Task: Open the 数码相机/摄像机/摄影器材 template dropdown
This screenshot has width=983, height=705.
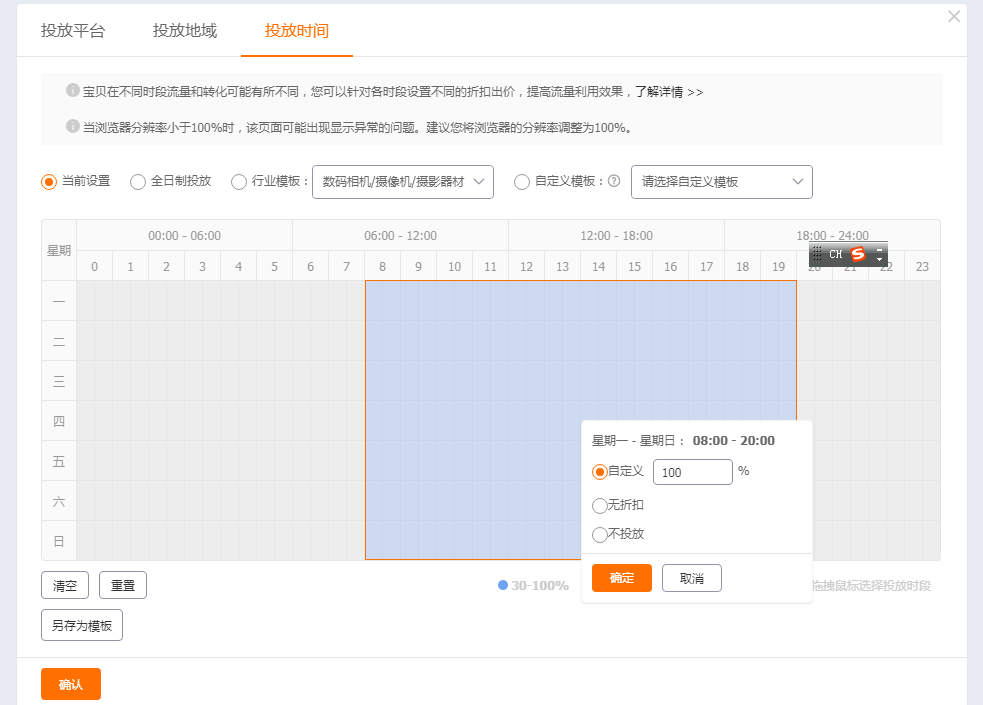Action: pos(400,182)
